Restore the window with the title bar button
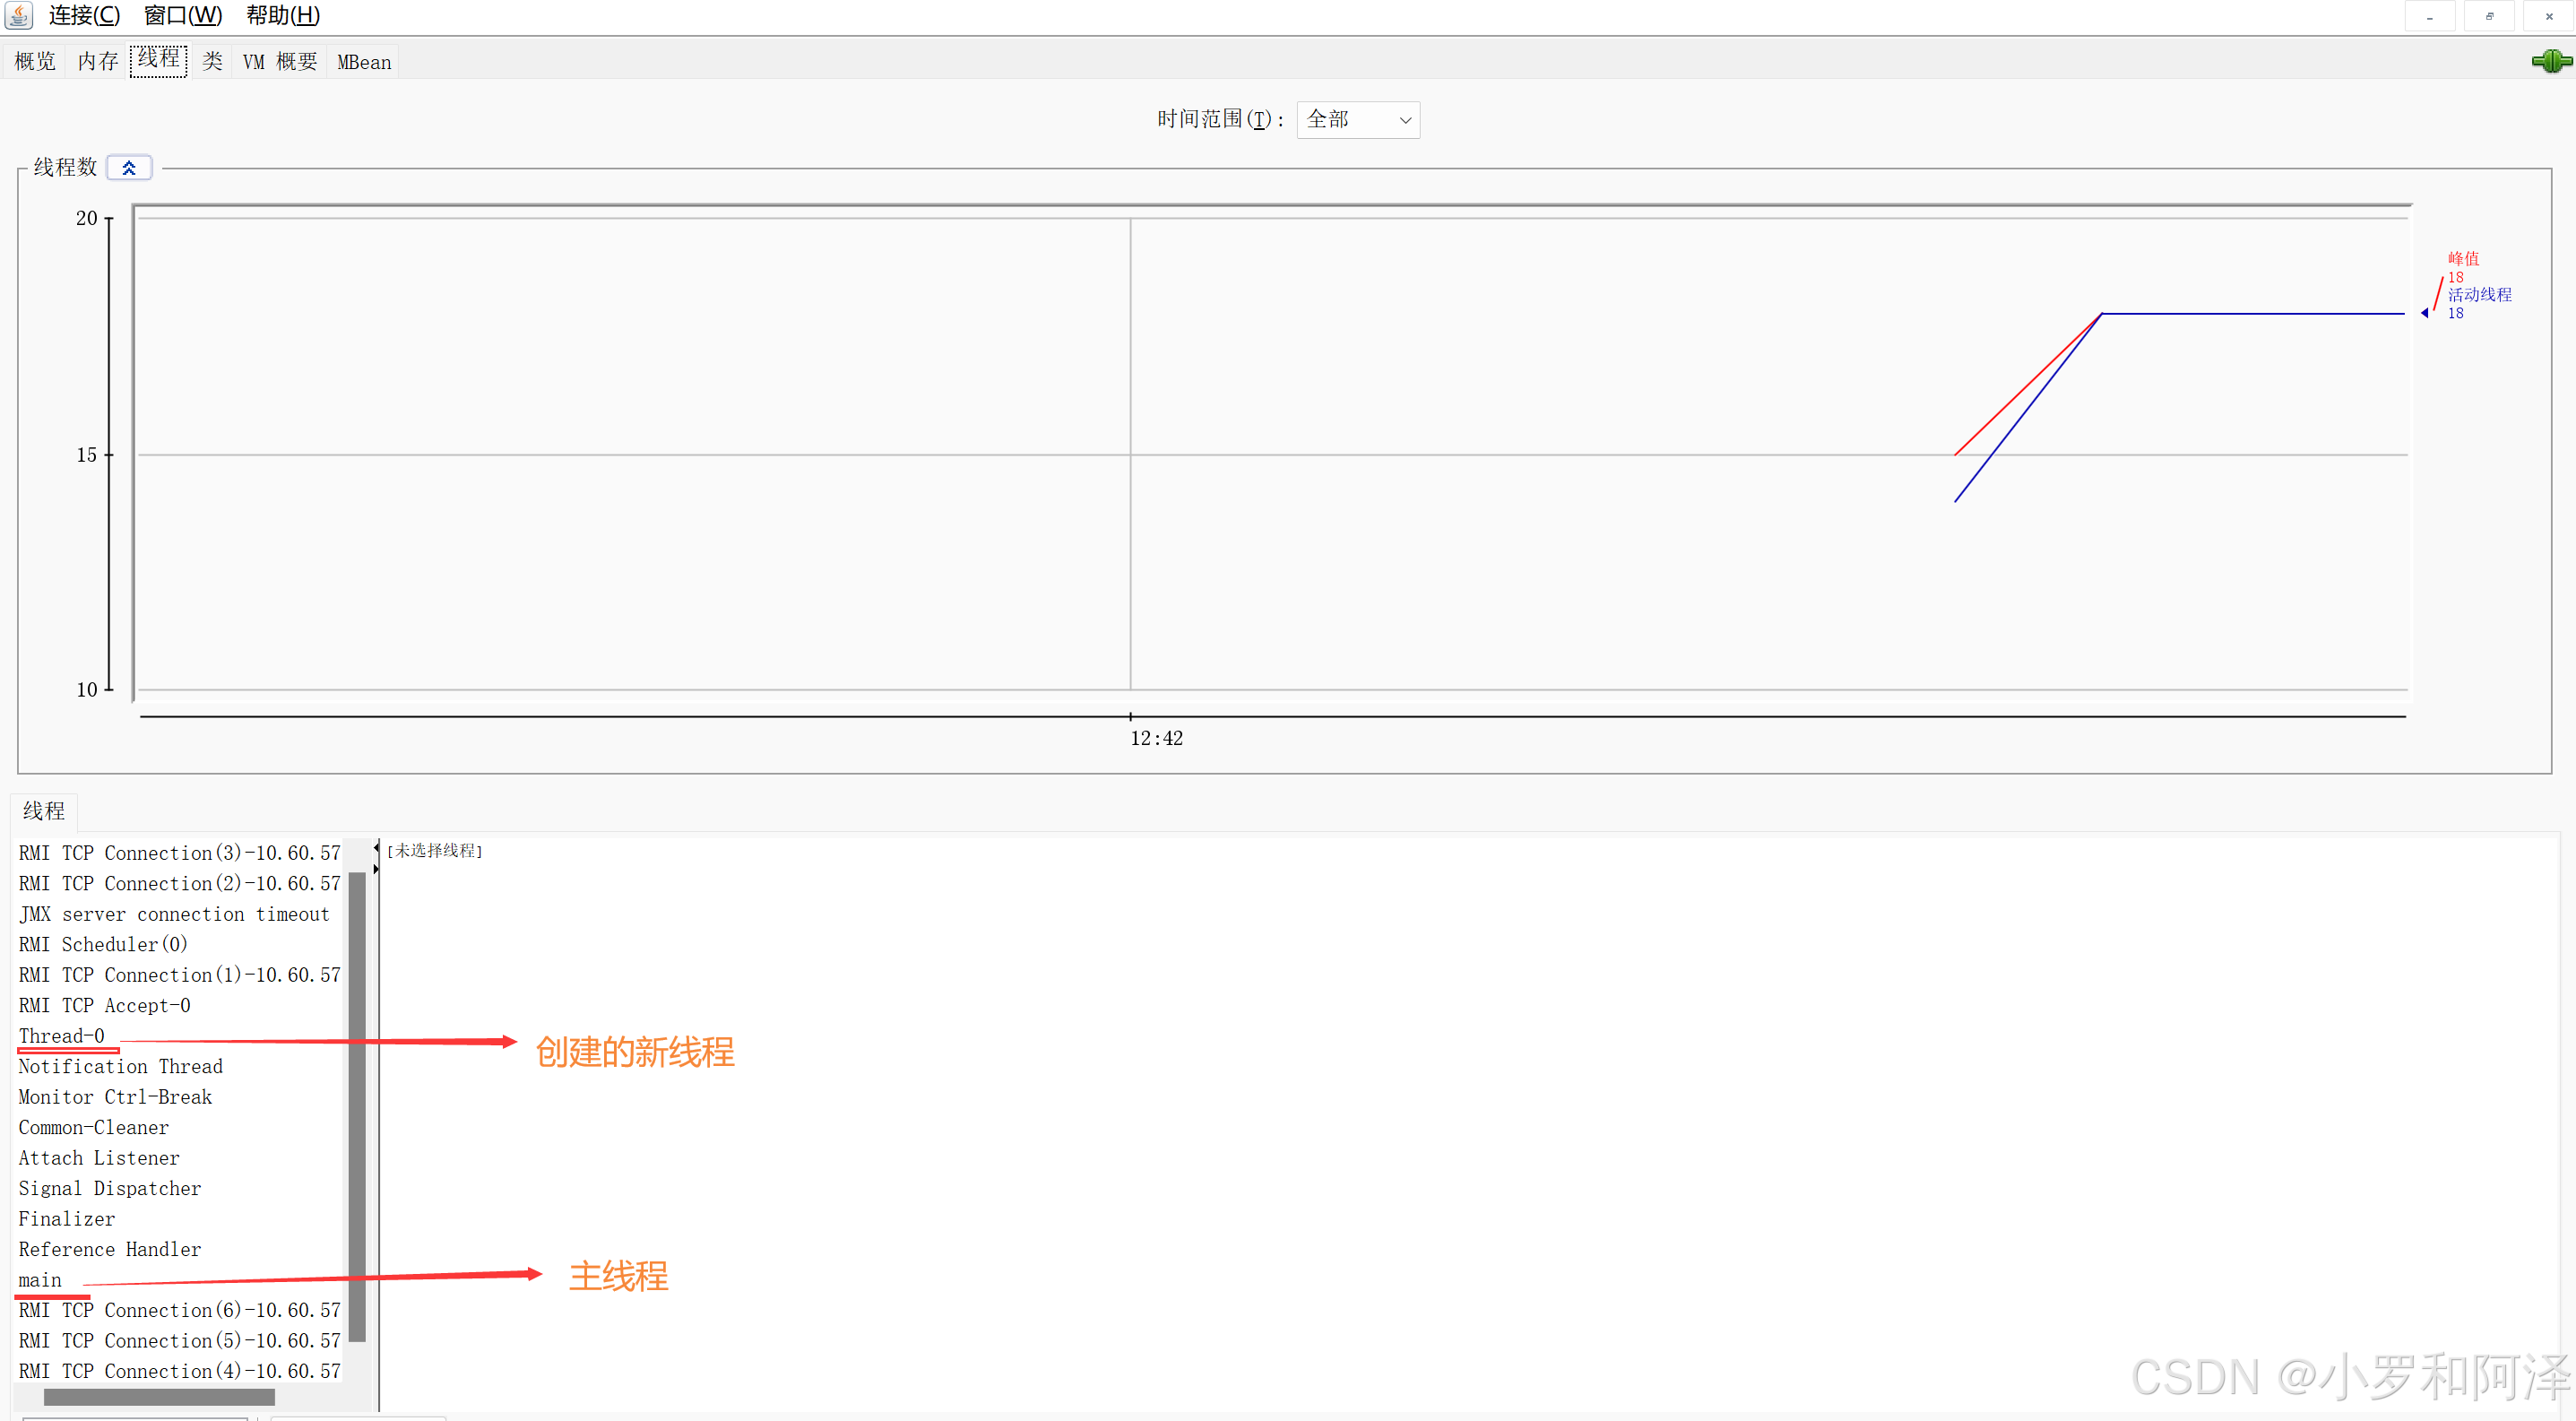The width and height of the screenshot is (2576, 1421). tap(2489, 16)
